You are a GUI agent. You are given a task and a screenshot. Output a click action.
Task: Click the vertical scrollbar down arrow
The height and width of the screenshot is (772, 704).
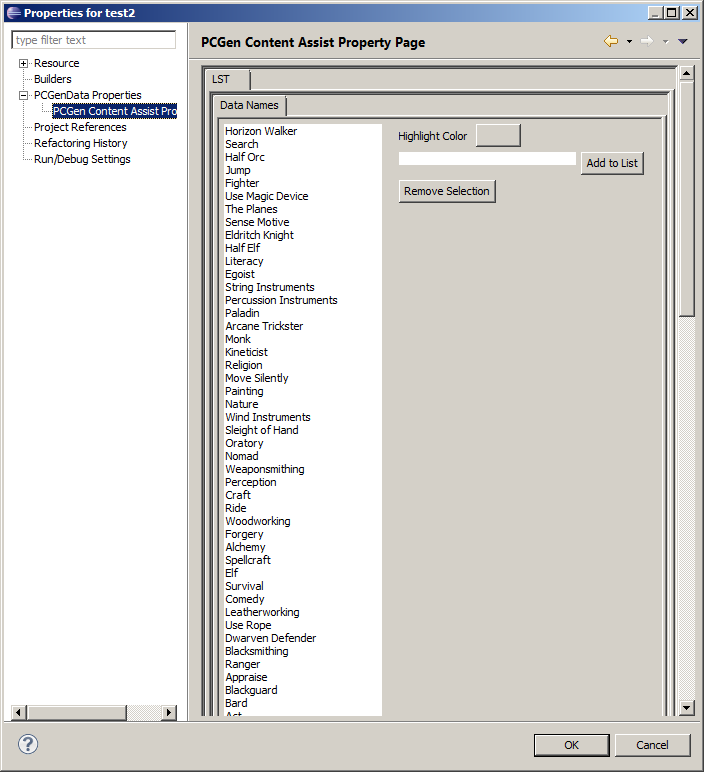(686, 708)
